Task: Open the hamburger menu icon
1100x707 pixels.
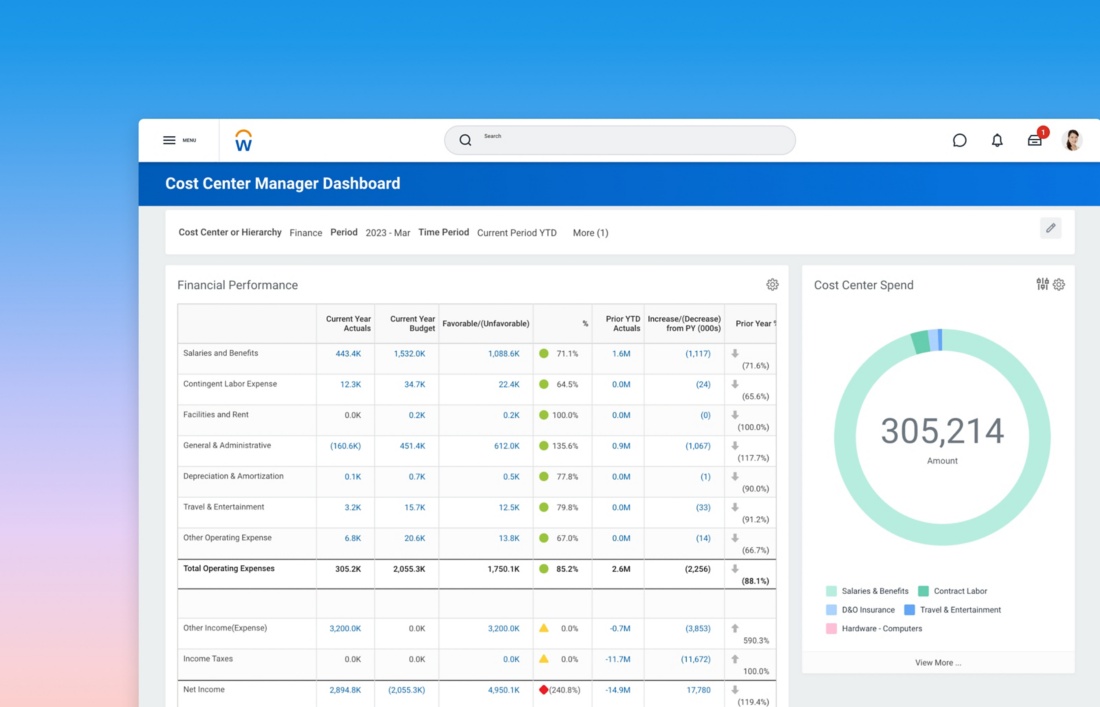Action: click(x=169, y=140)
